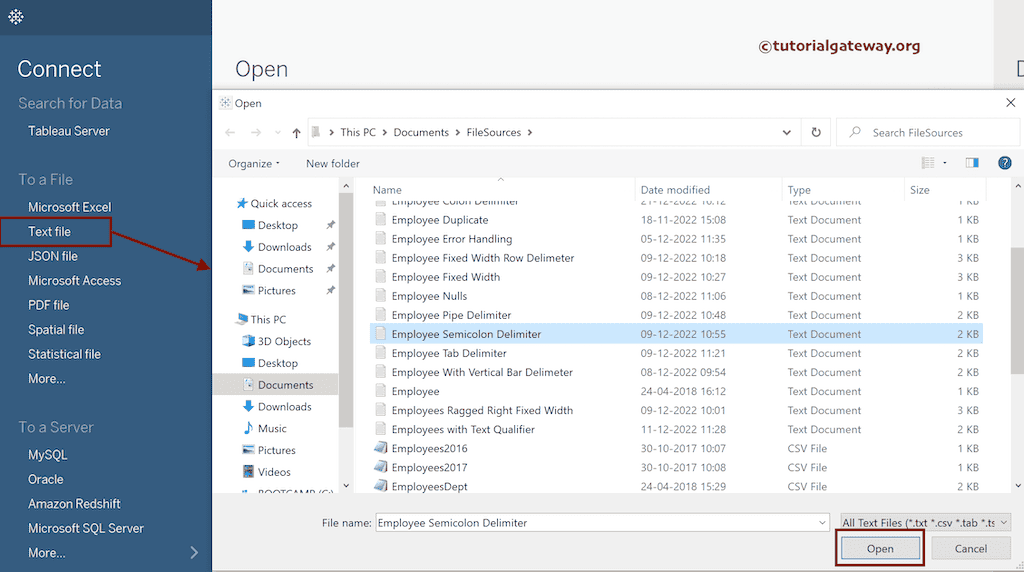Image resolution: width=1024 pixels, height=572 pixels.
Task: Choose Microsoft Excel connector
Action: 70,207
